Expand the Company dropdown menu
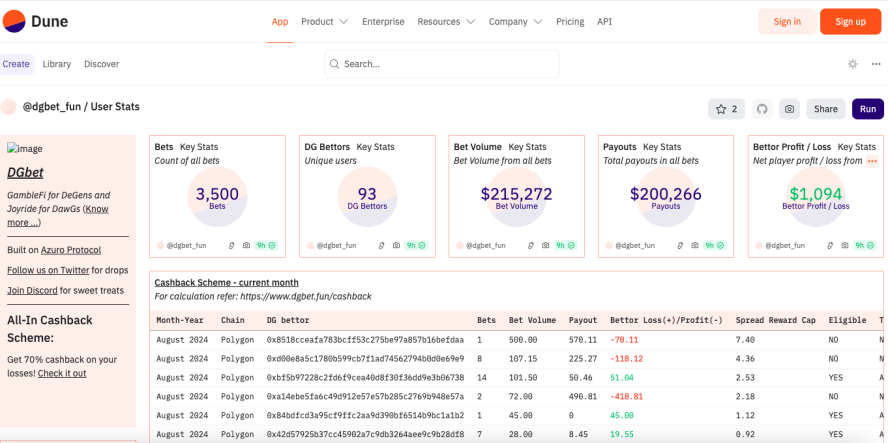This screenshot has height=443, width=888. [x=515, y=22]
